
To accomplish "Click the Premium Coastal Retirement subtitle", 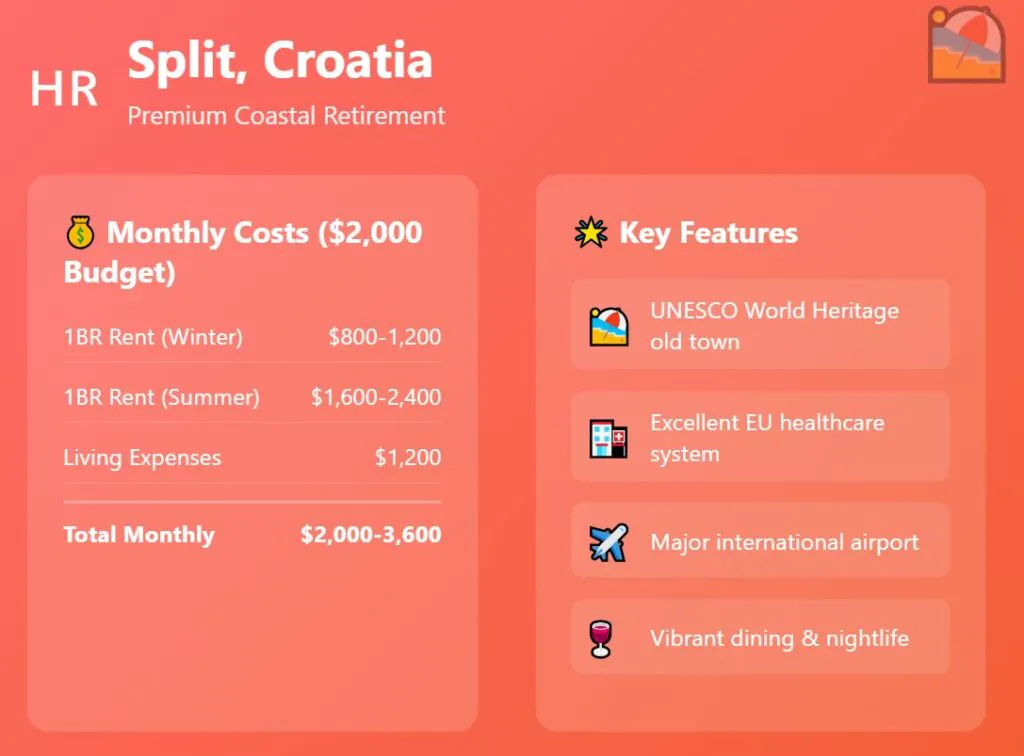I will (x=286, y=116).
